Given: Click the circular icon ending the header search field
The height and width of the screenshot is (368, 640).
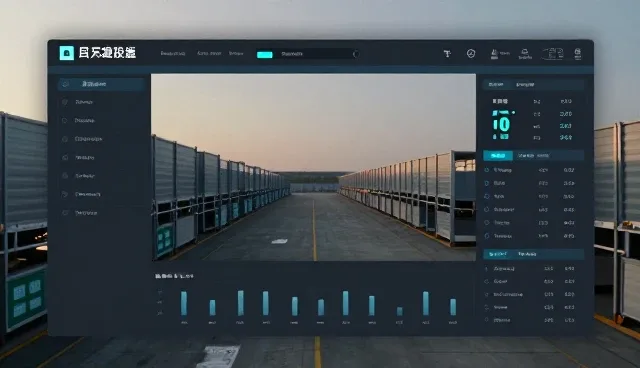Looking at the screenshot, I should pyautogui.click(x=356, y=54).
